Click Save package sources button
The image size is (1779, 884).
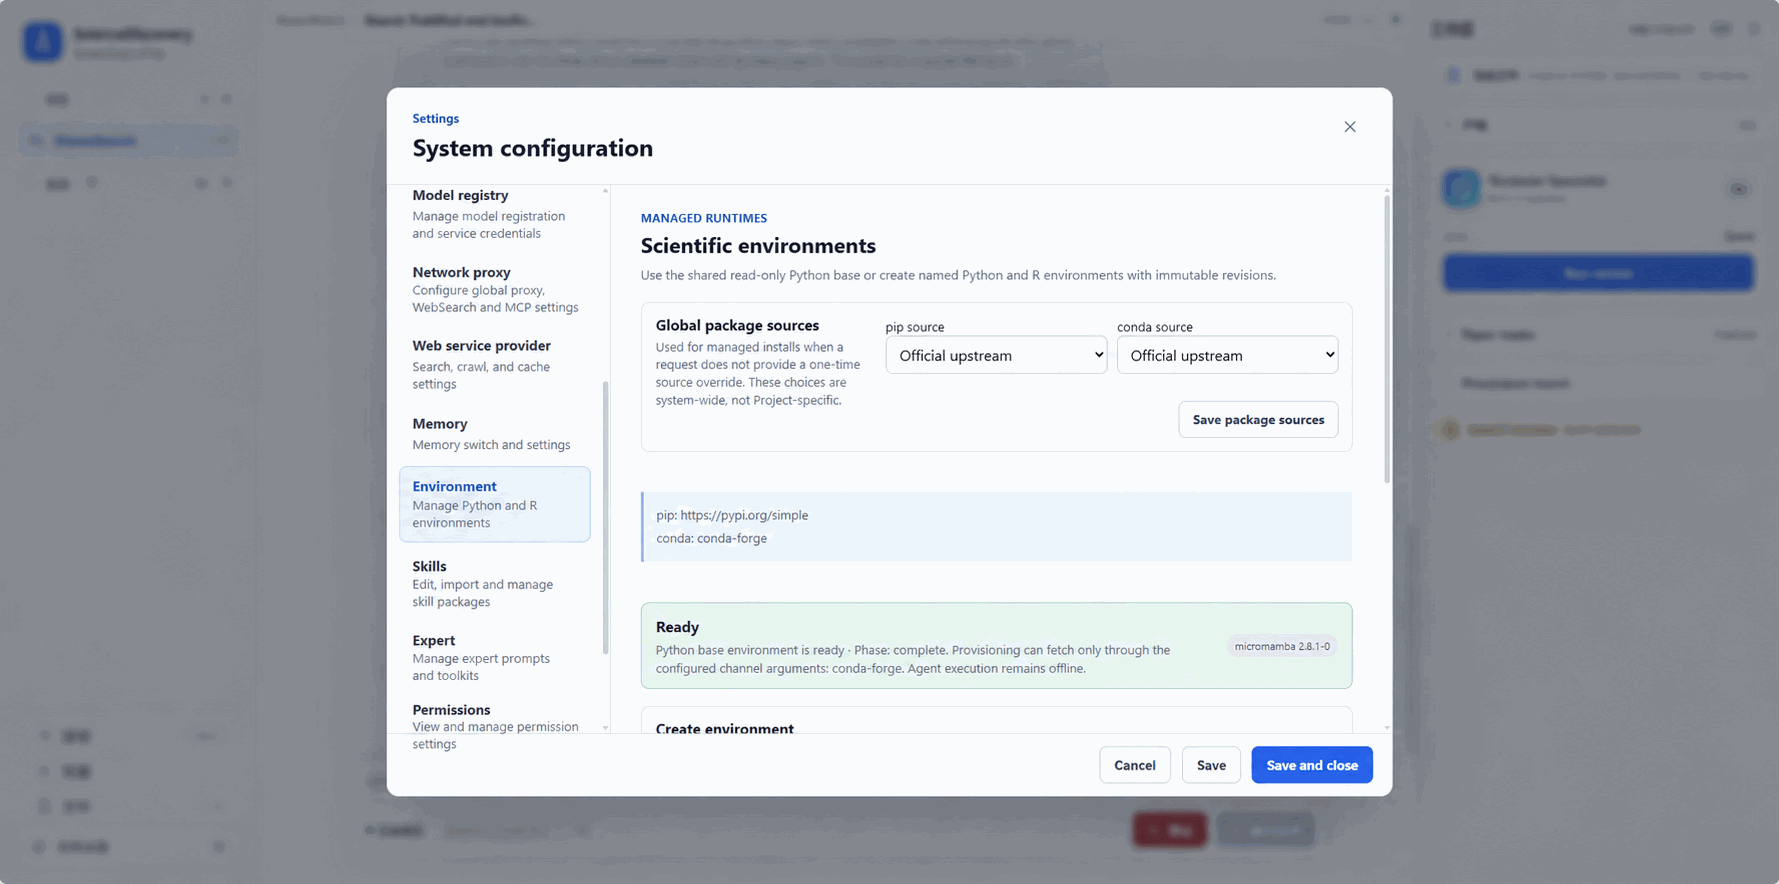point(1258,420)
